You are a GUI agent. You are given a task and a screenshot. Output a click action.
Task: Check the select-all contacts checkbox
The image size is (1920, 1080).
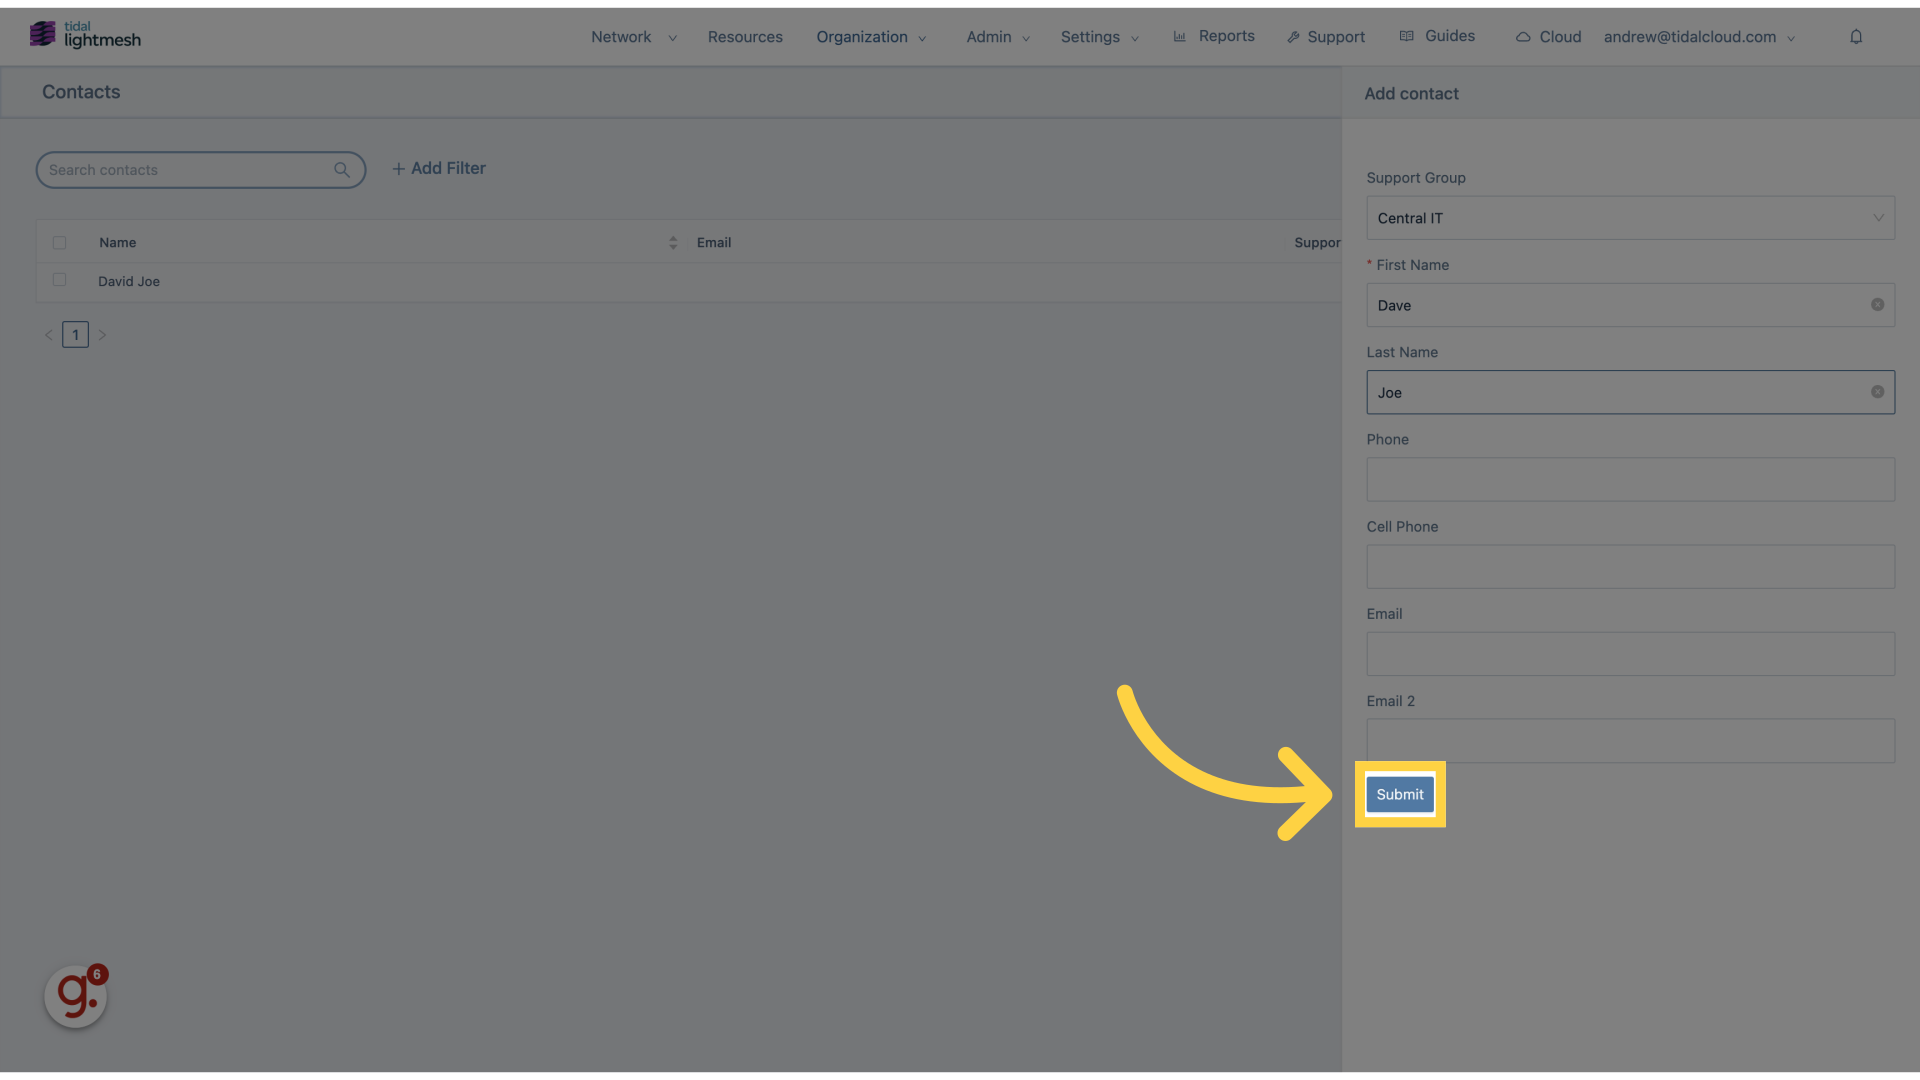(59, 241)
